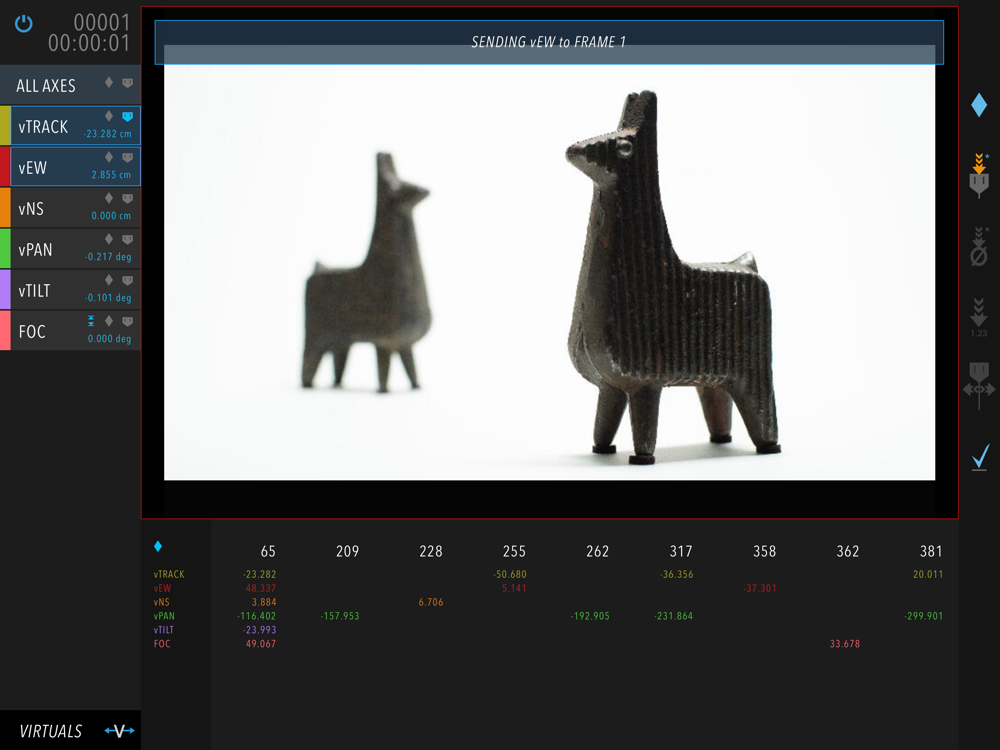The width and height of the screenshot is (1000, 750).
Task: Select keyframe column 255
Action: (x=514, y=551)
